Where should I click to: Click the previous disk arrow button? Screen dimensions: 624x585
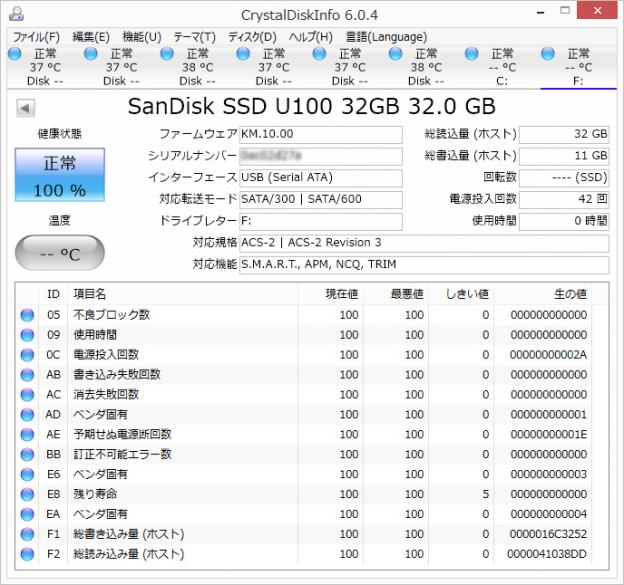[25, 107]
